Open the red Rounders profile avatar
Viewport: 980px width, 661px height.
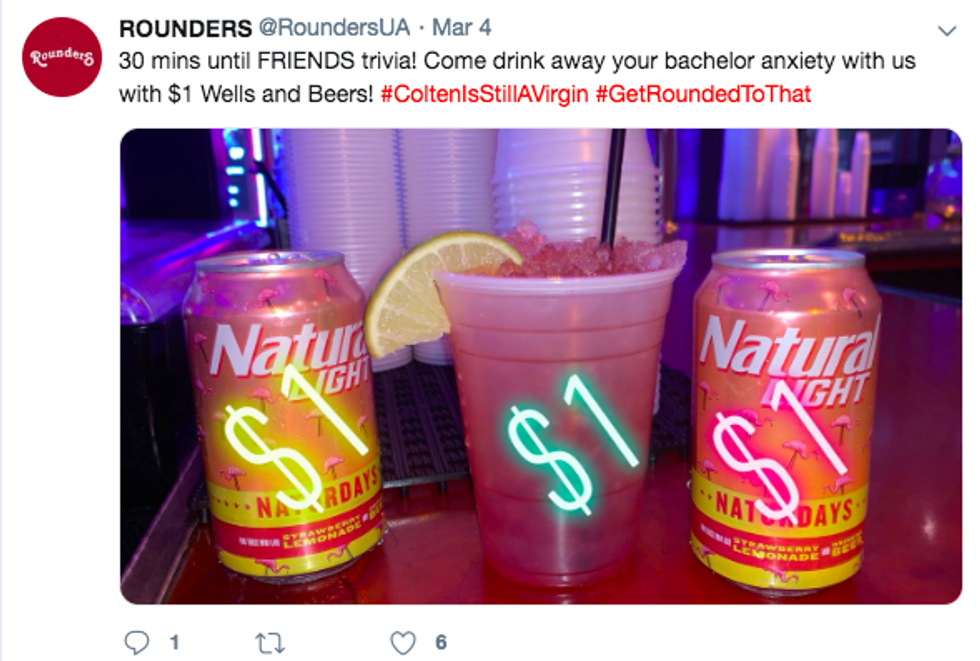tap(62, 57)
